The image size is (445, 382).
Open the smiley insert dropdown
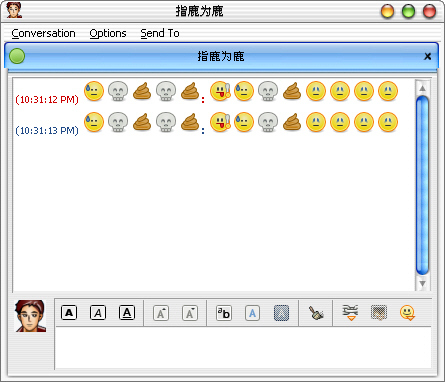tap(407, 313)
